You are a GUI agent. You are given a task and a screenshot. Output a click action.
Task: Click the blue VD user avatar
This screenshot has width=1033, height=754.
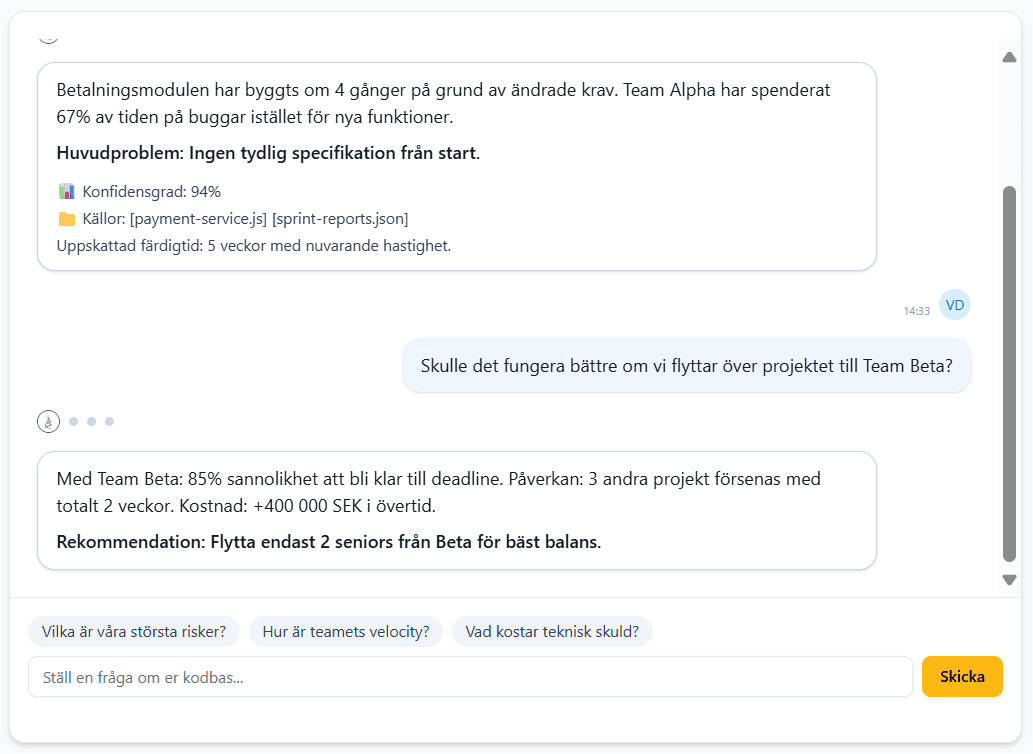pos(954,304)
